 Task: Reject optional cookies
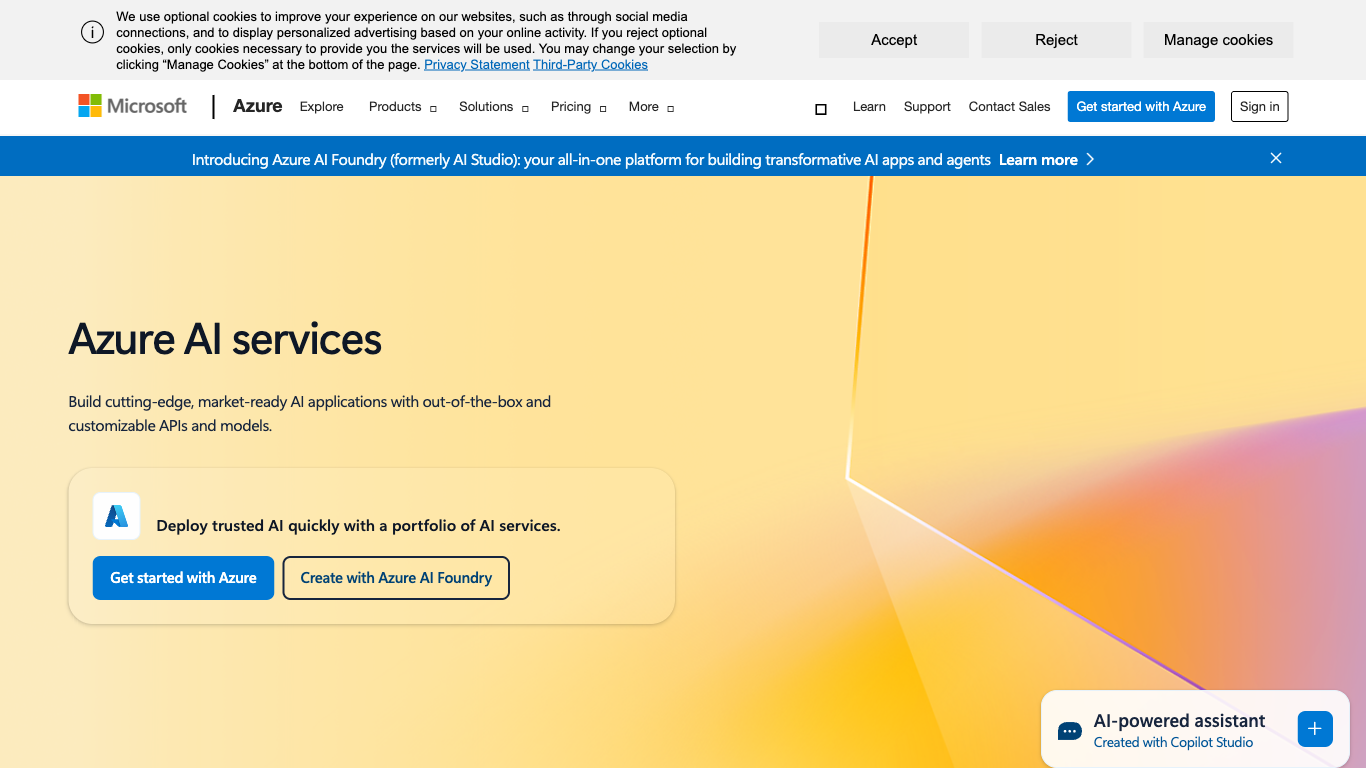tap(1056, 40)
